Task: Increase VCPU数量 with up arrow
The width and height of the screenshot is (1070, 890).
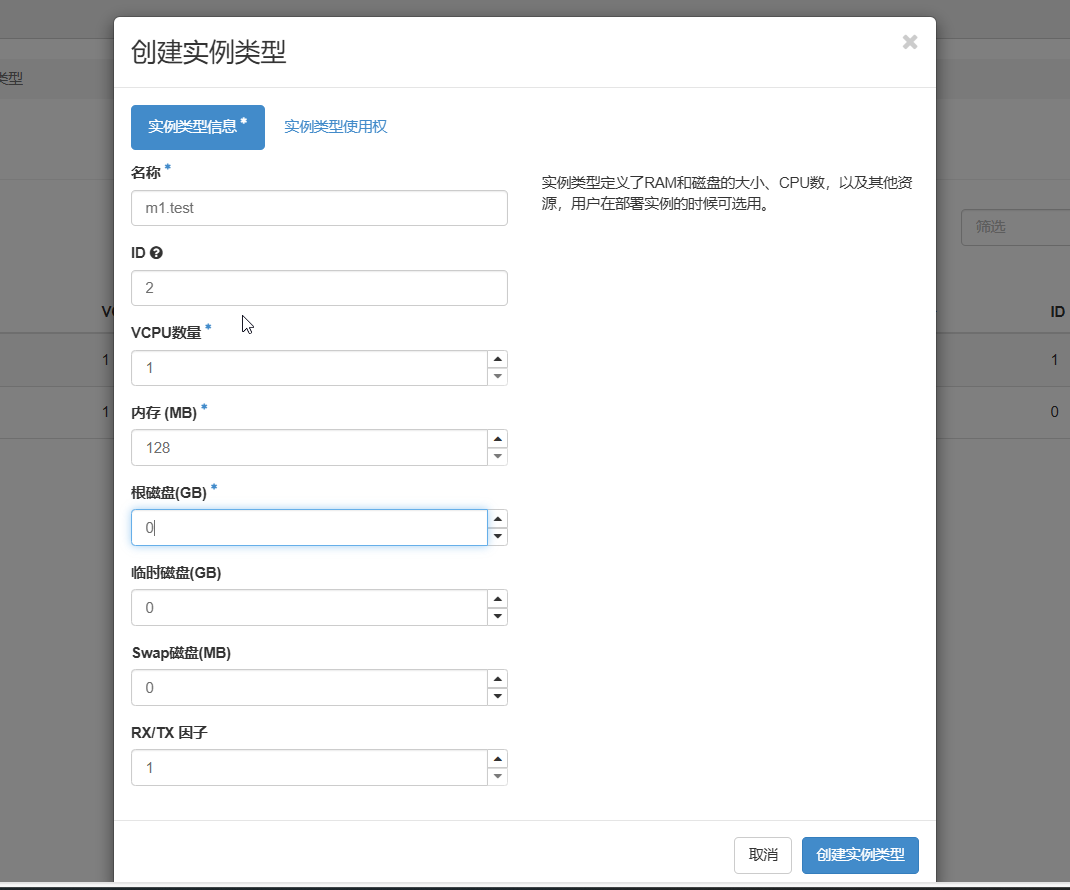Action: pos(497,359)
